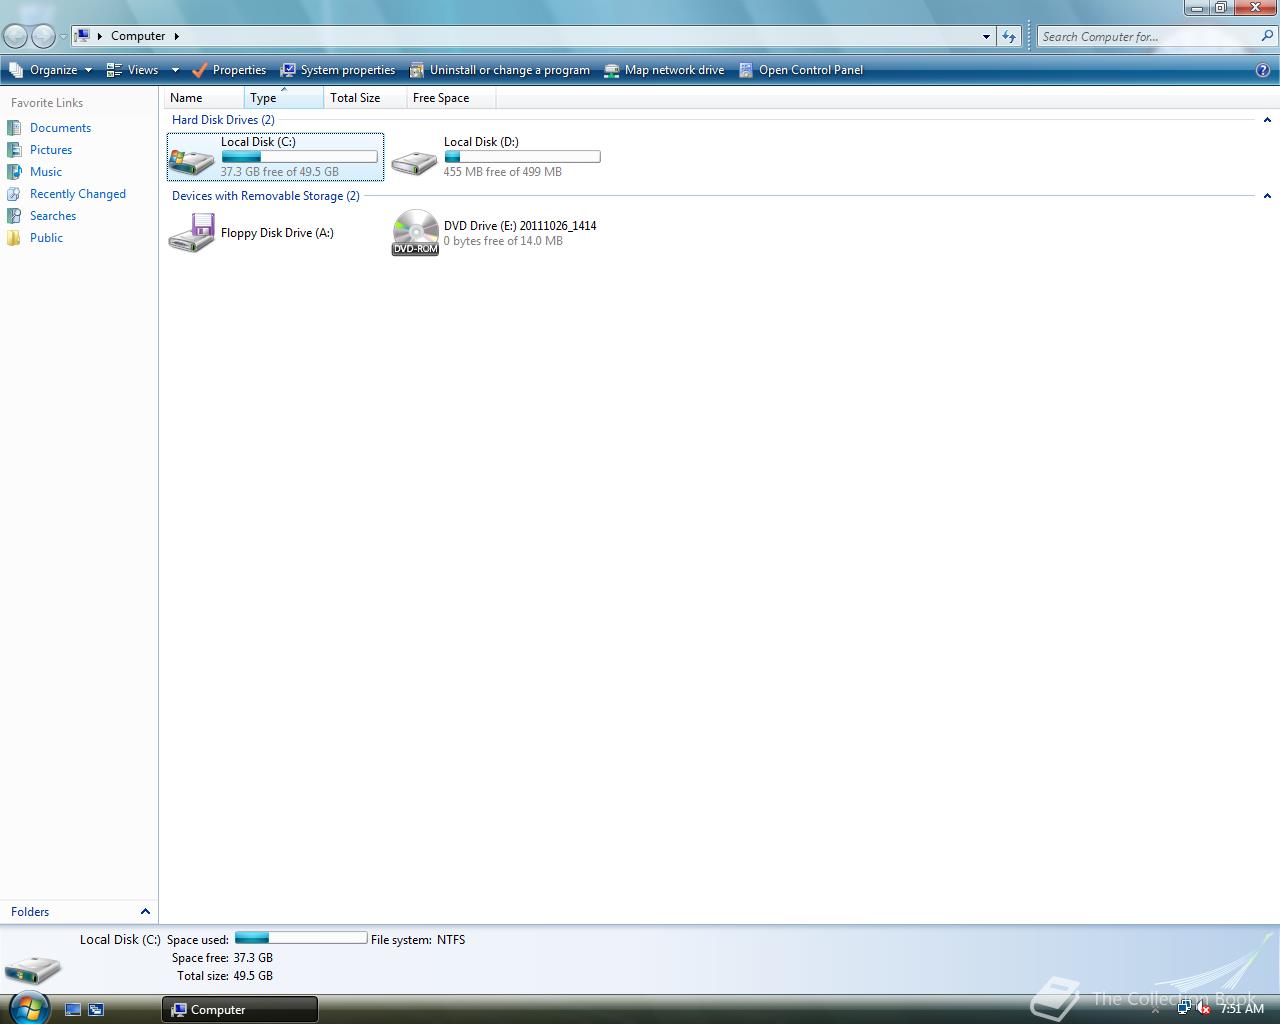Click in the Search Computer box
Image resolution: width=1280 pixels, height=1024 pixels.
[x=1148, y=37]
